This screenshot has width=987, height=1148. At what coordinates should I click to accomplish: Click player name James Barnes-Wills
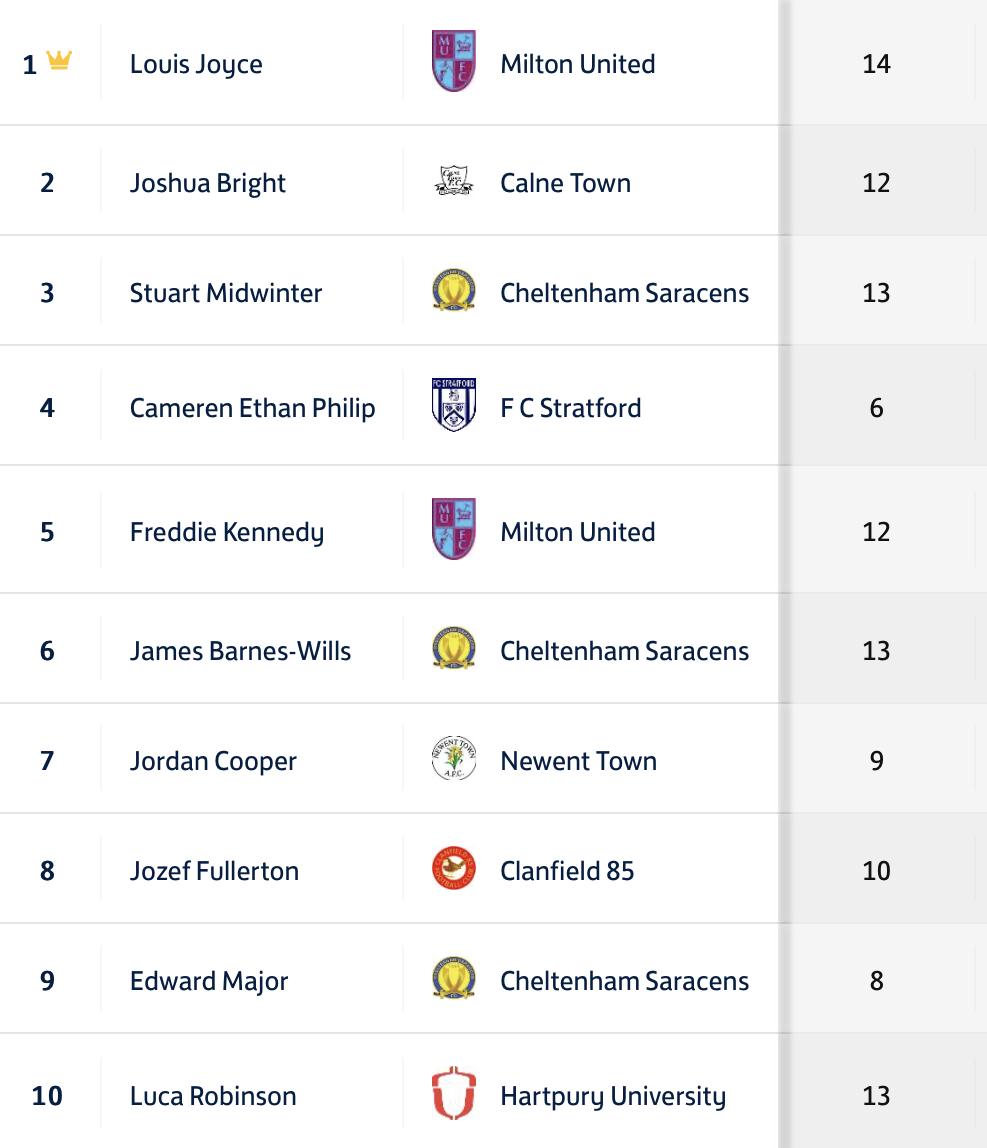[240, 651]
